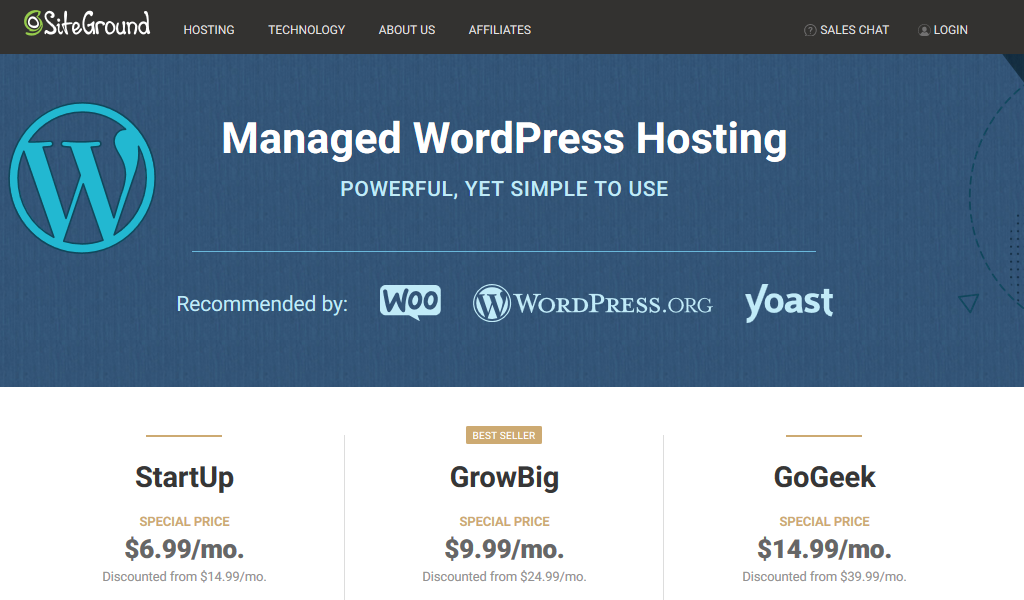
Task: Select the GrowBig plan heading
Action: (x=504, y=477)
